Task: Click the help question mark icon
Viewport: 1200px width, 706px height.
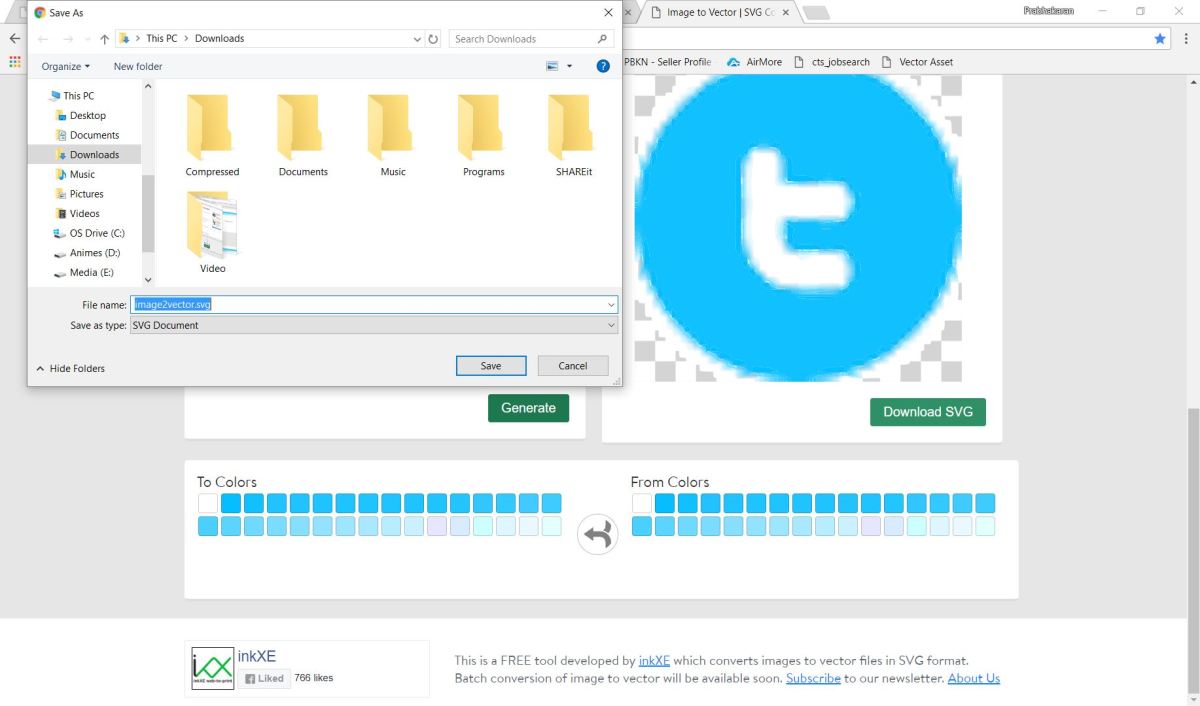Action: tap(603, 66)
